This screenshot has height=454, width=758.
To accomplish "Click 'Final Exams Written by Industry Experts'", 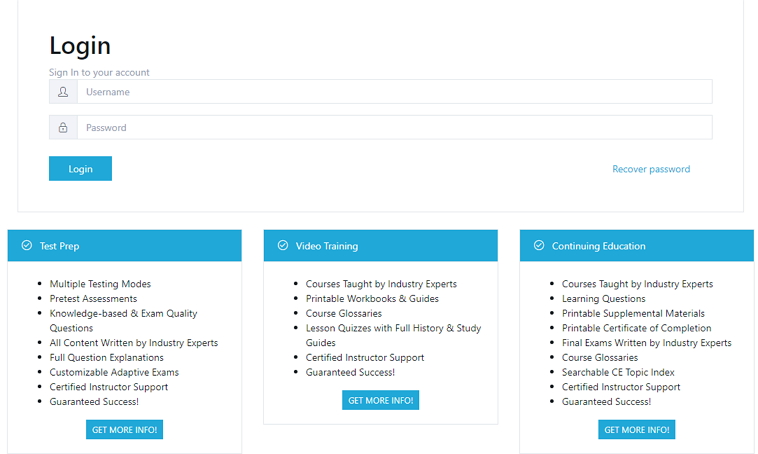I will pyautogui.click(x=646, y=343).
